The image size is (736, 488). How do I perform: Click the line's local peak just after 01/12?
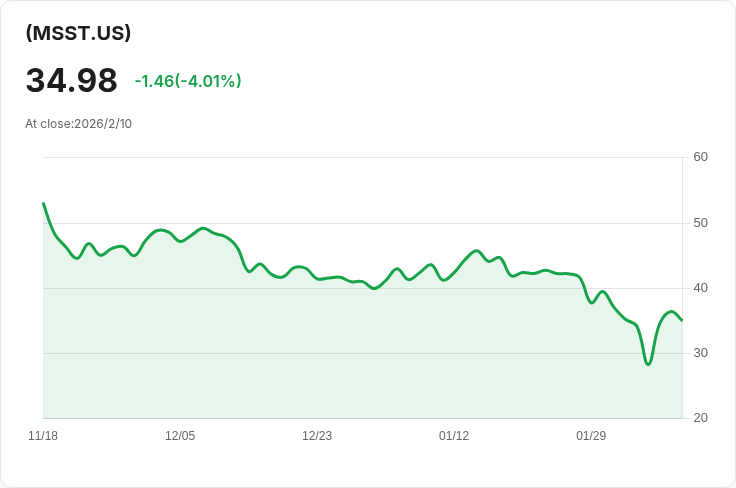[x=476, y=250]
